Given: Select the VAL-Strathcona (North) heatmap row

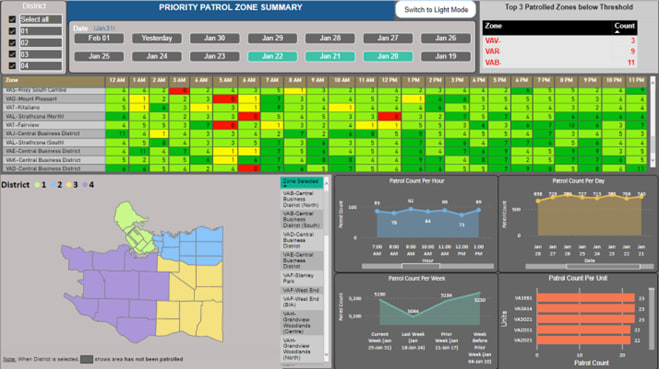Looking at the screenshot, I should [53, 116].
